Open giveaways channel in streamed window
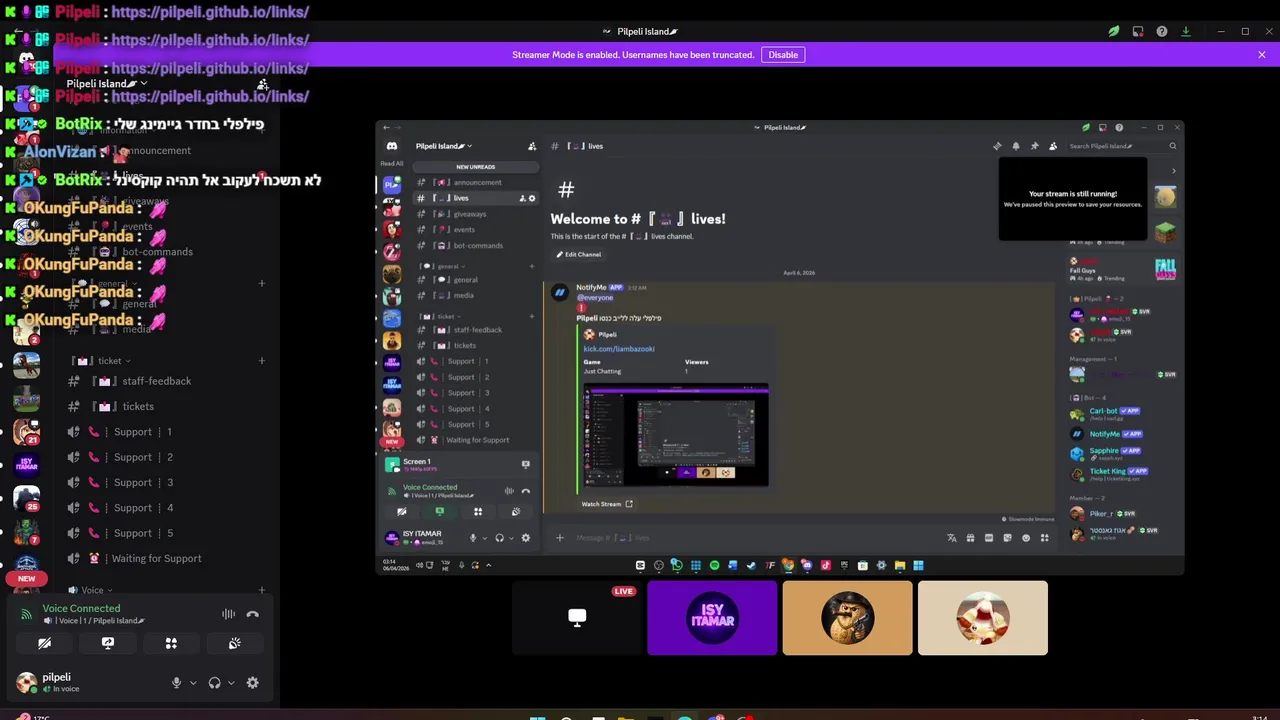Image resolution: width=1280 pixels, height=720 pixels. [476, 214]
